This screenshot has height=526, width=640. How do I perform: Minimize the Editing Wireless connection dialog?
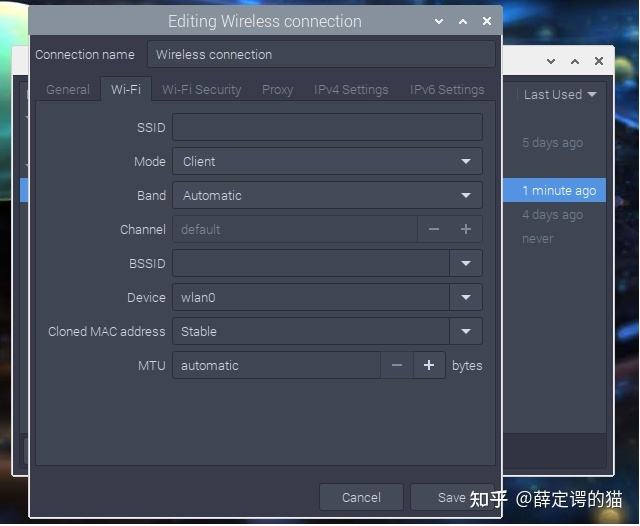tap(439, 21)
